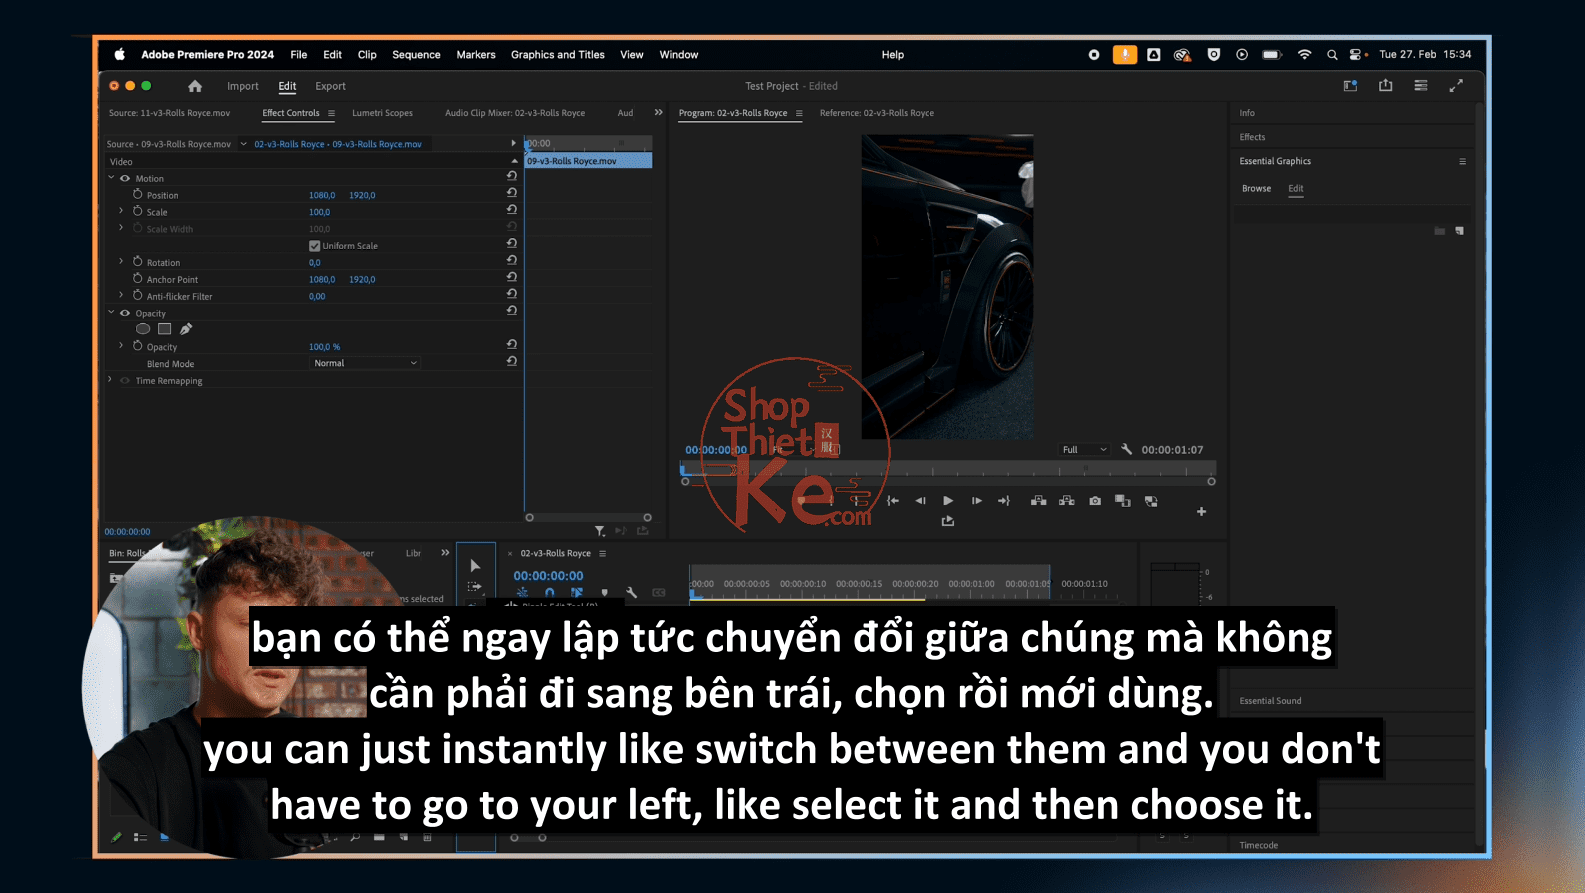The image size is (1585, 893).
Task: Open the Blend Mode Normal dropdown
Action: (x=365, y=363)
